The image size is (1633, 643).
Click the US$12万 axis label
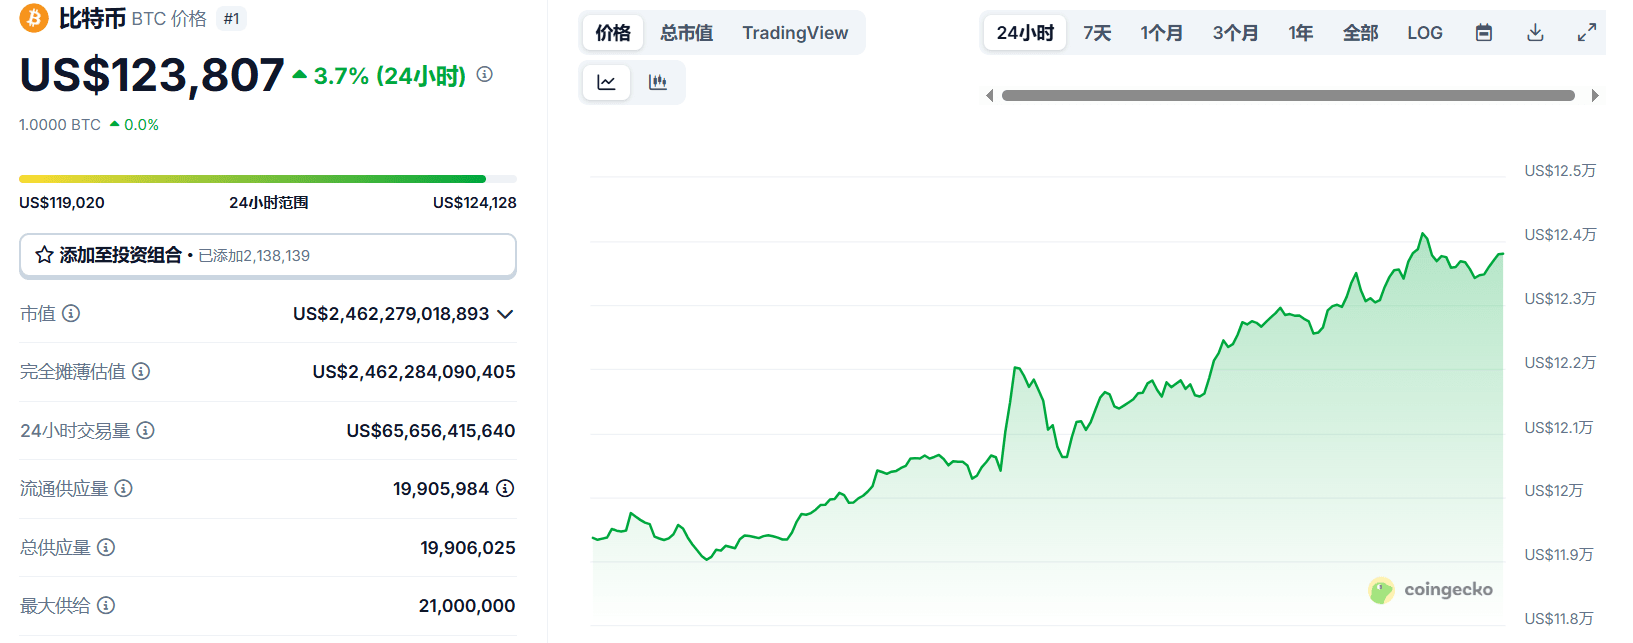(1554, 491)
